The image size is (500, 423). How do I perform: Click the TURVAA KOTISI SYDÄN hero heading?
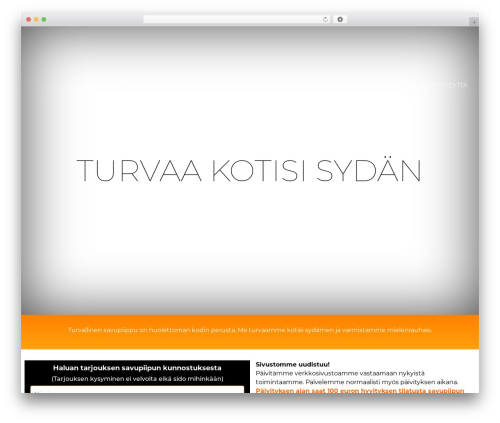tap(249, 171)
